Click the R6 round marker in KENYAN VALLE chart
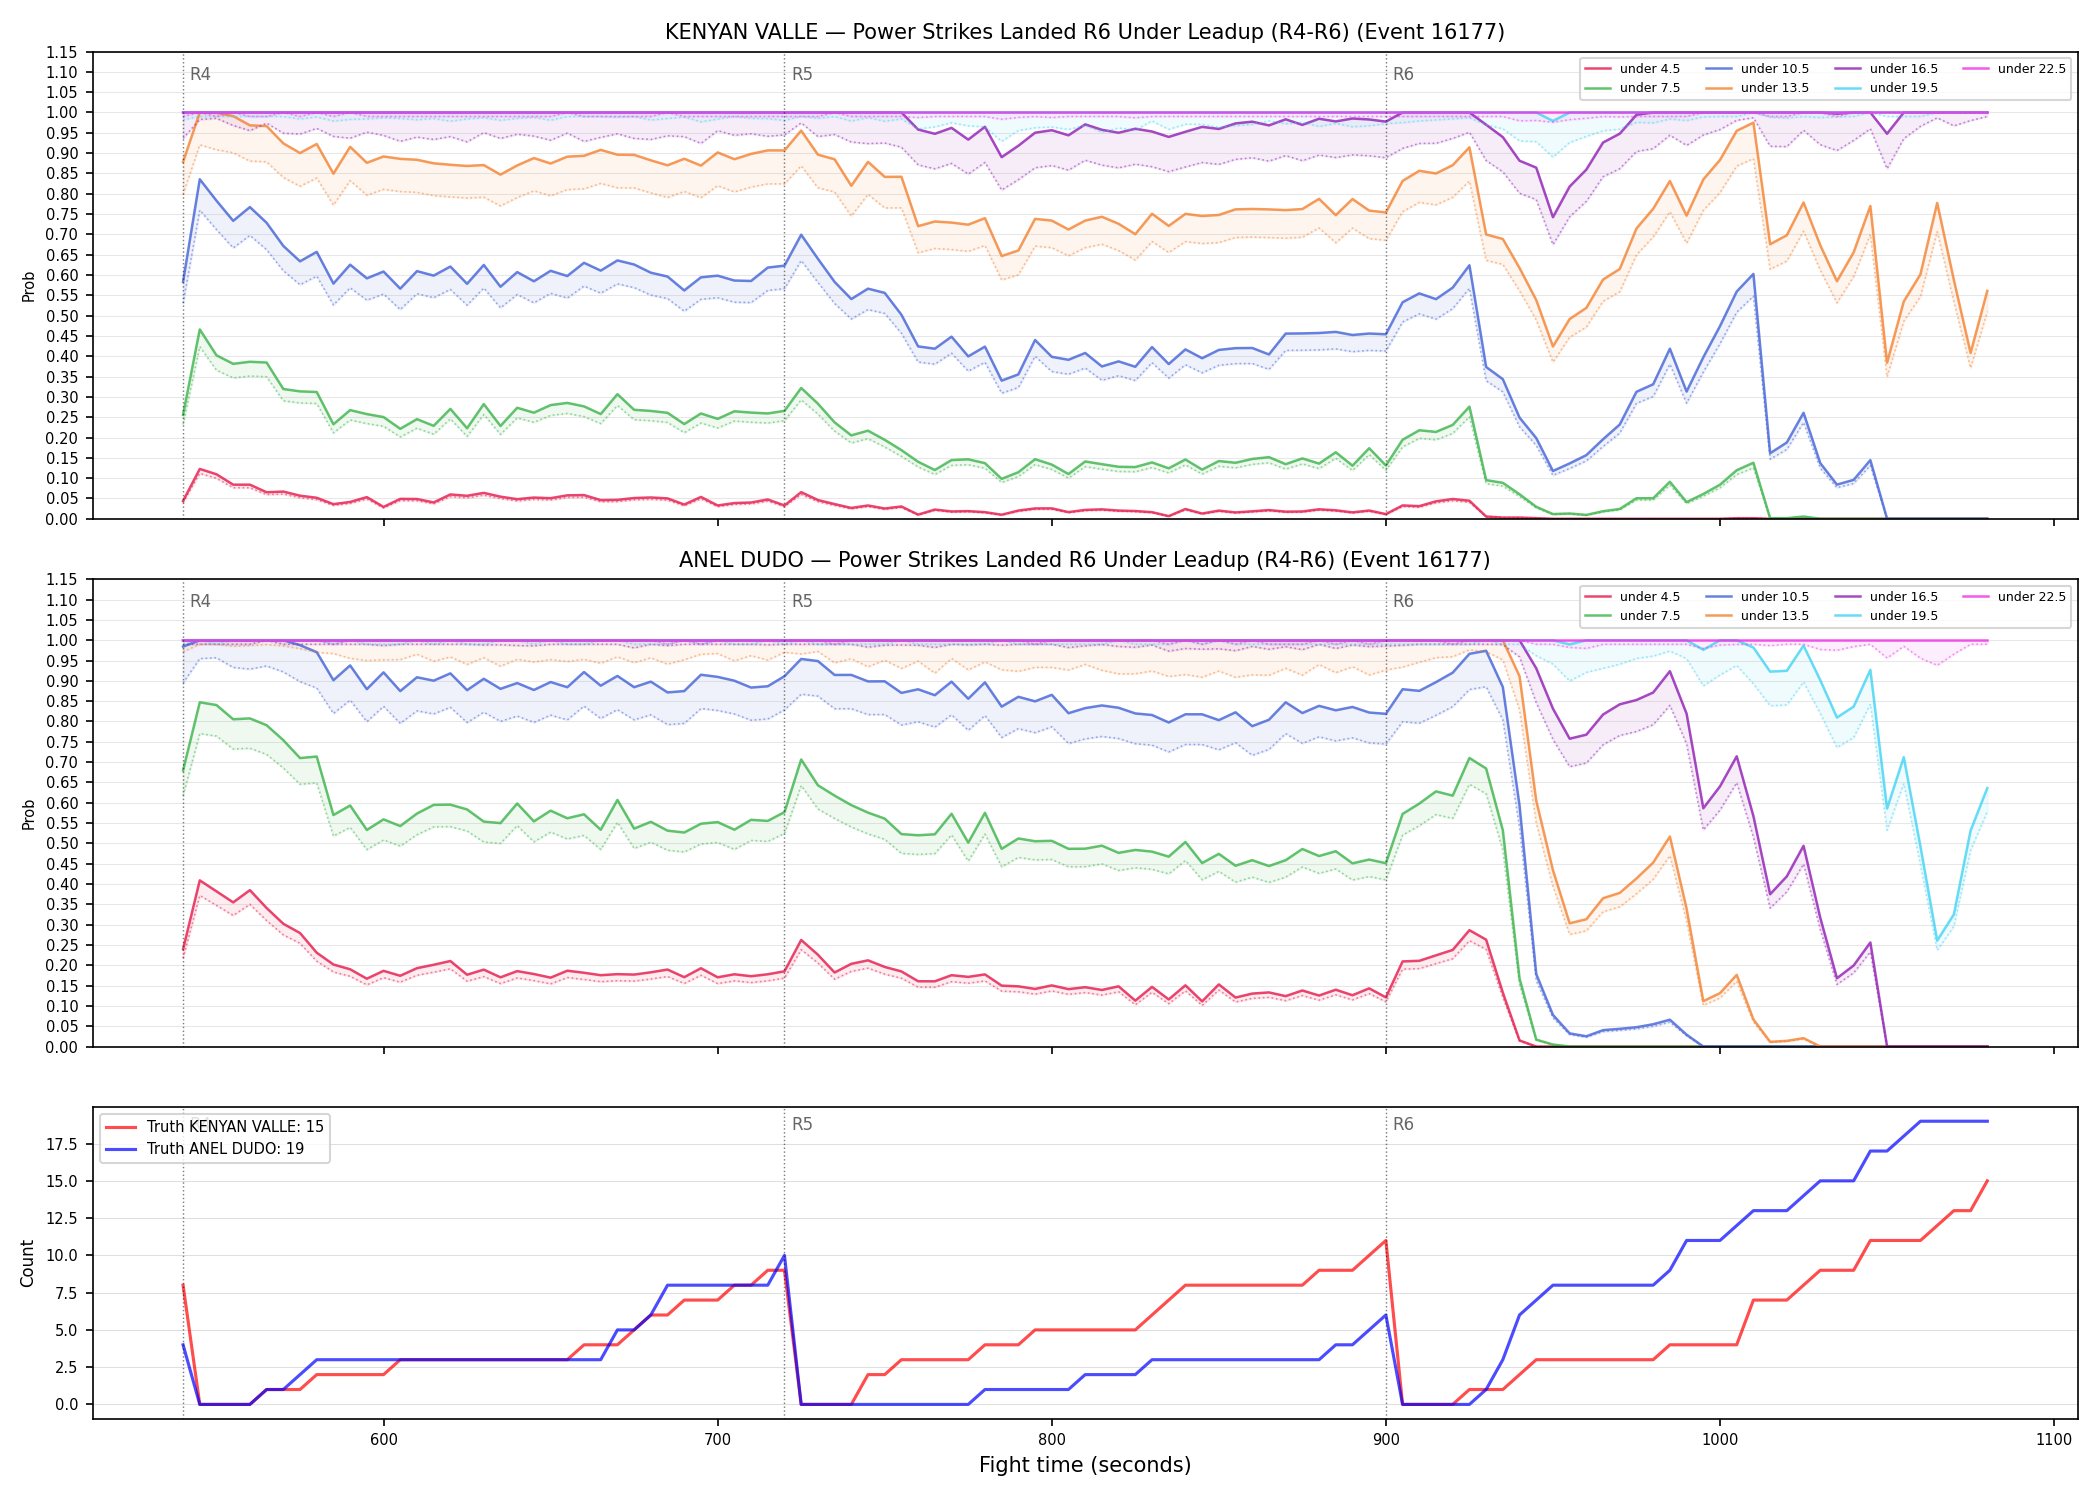 pos(1403,74)
